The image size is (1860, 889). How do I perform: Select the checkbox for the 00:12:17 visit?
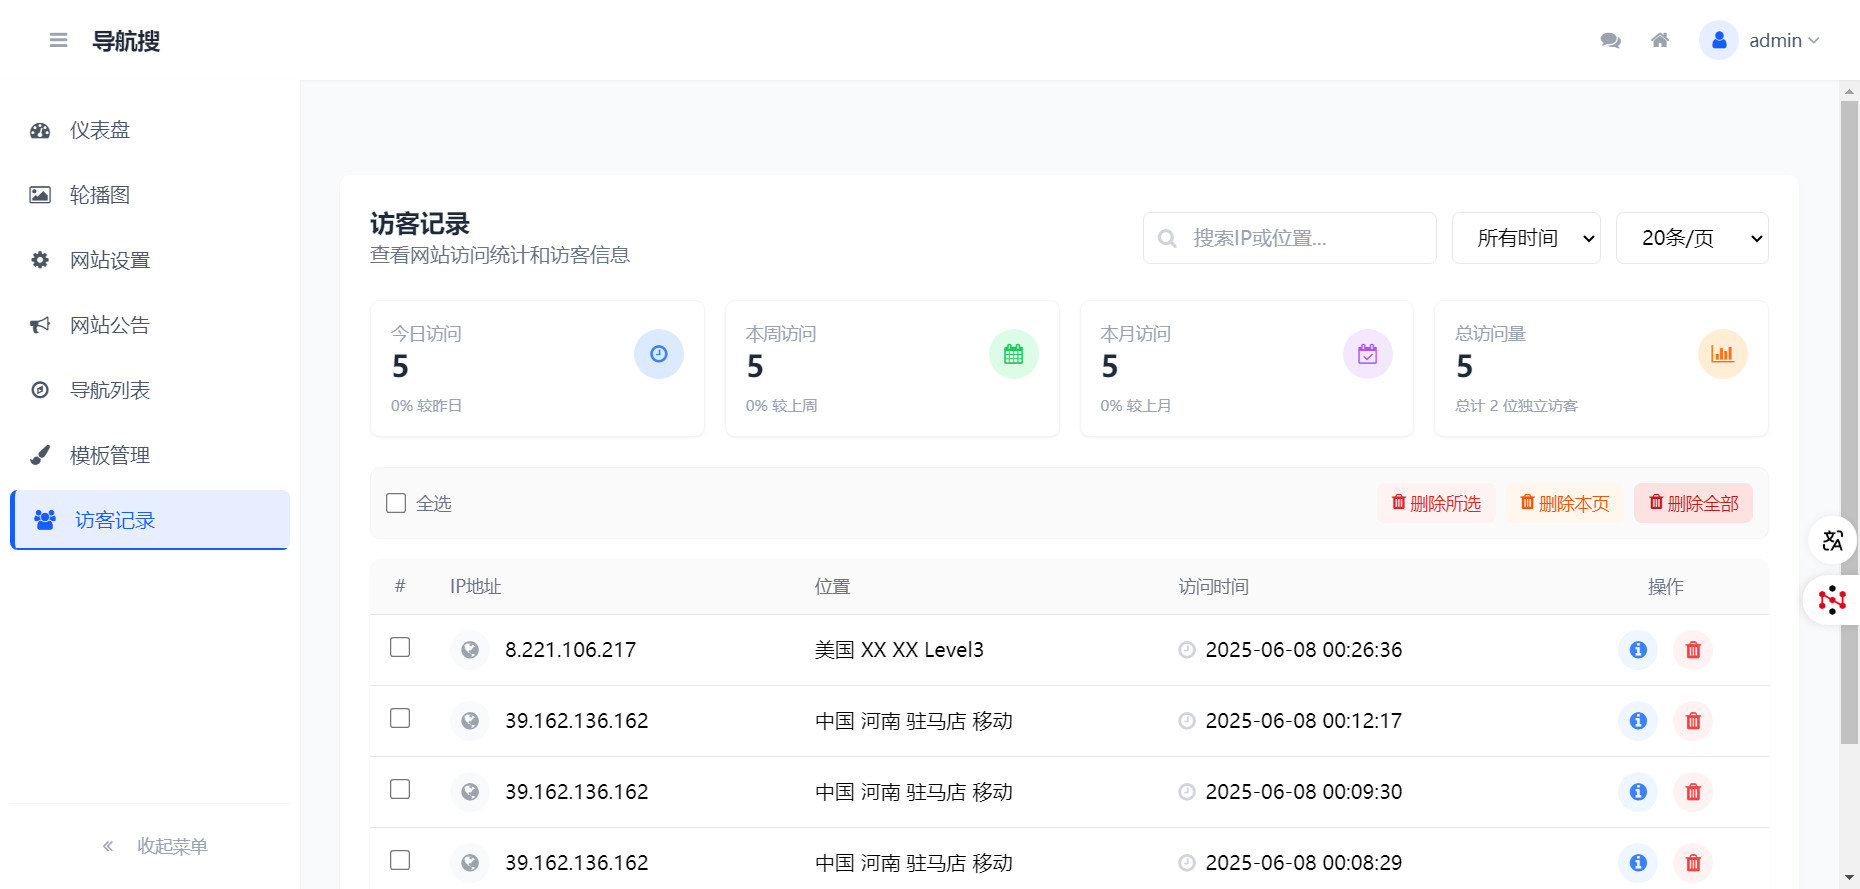400,719
